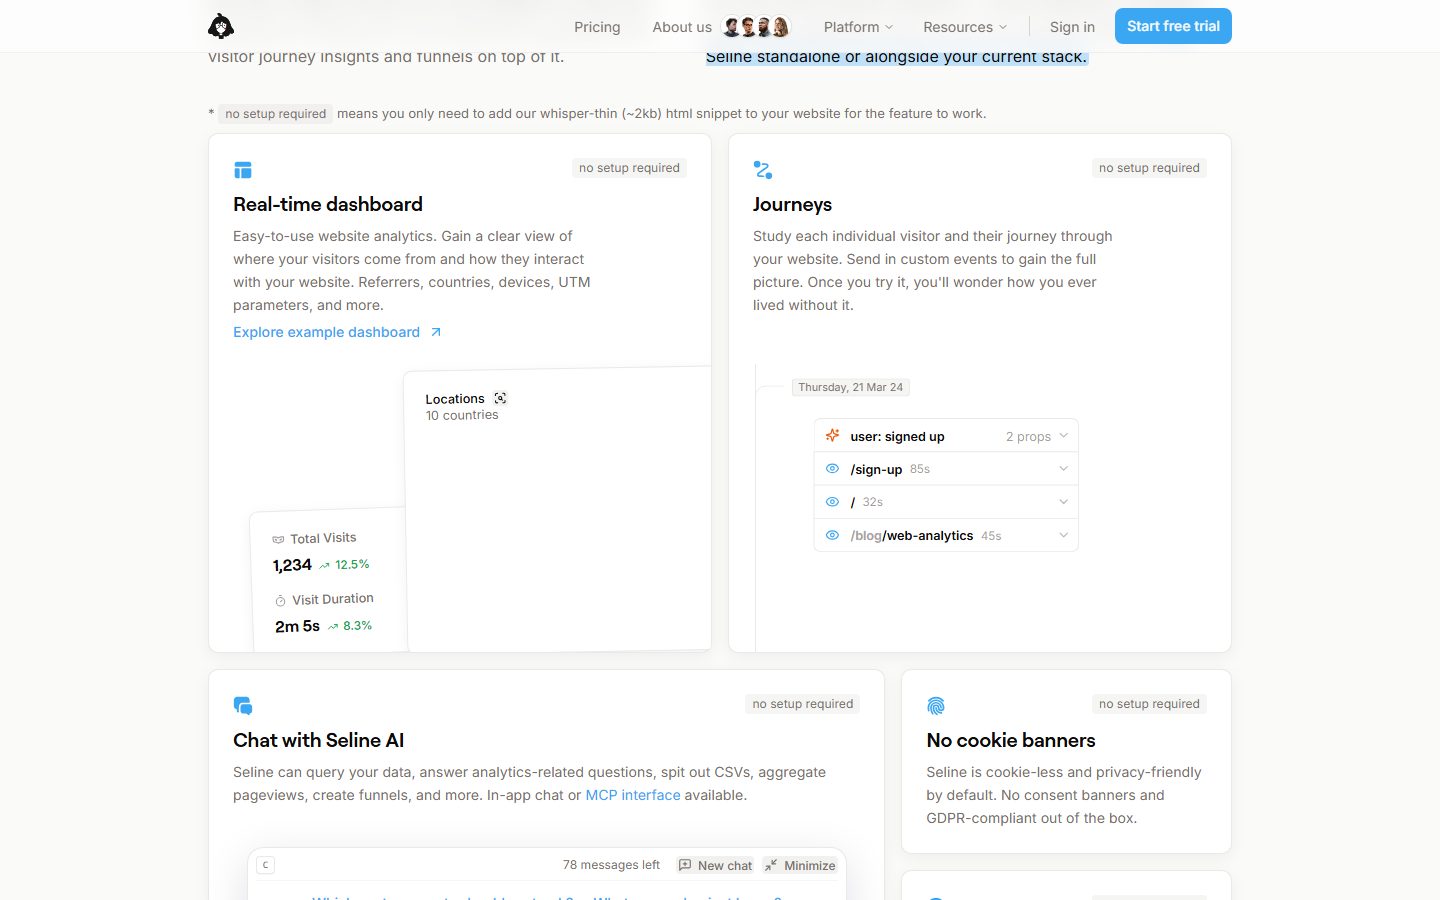This screenshot has width=1440, height=900.
Task: Click the Minimize arrows icon
Action: pos(771,865)
